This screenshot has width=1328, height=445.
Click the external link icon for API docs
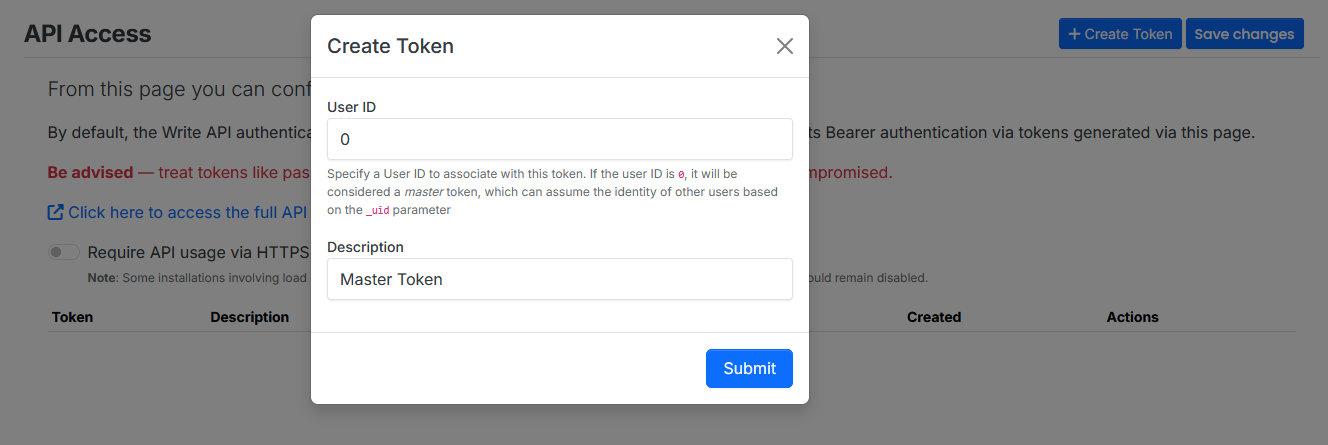coord(56,212)
